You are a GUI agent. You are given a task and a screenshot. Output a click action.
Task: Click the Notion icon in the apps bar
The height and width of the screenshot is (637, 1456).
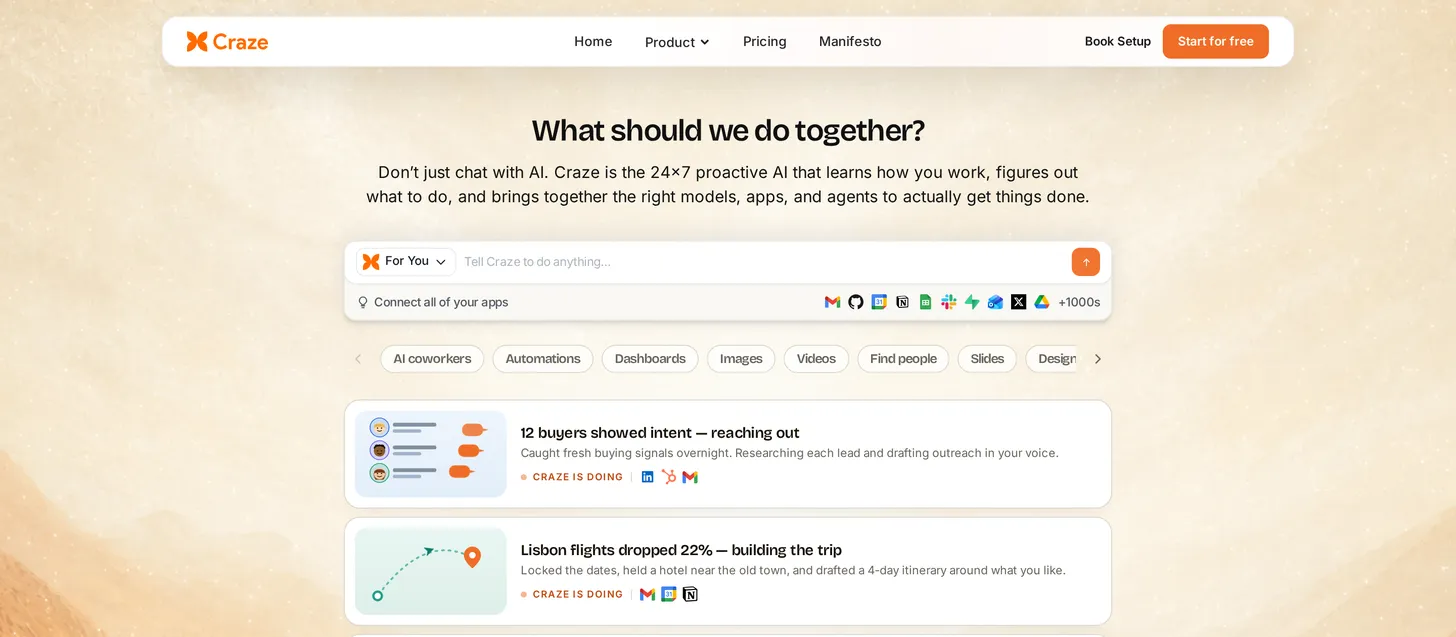(x=902, y=302)
